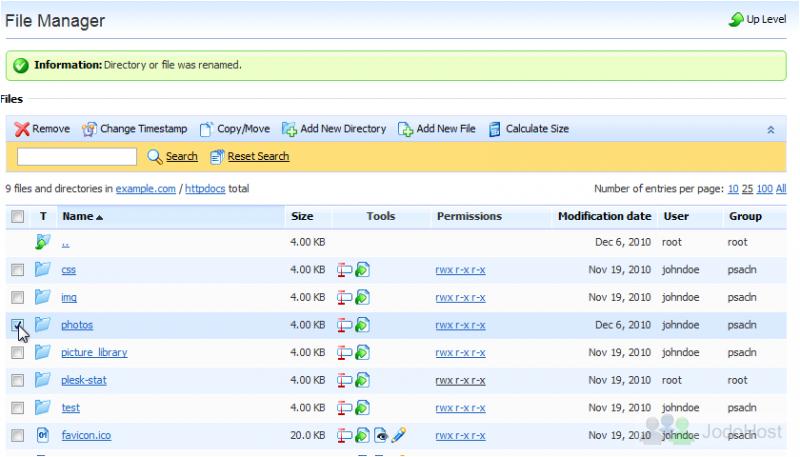Show 100 entries per page
The height and width of the screenshot is (457, 800).
pos(764,189)
